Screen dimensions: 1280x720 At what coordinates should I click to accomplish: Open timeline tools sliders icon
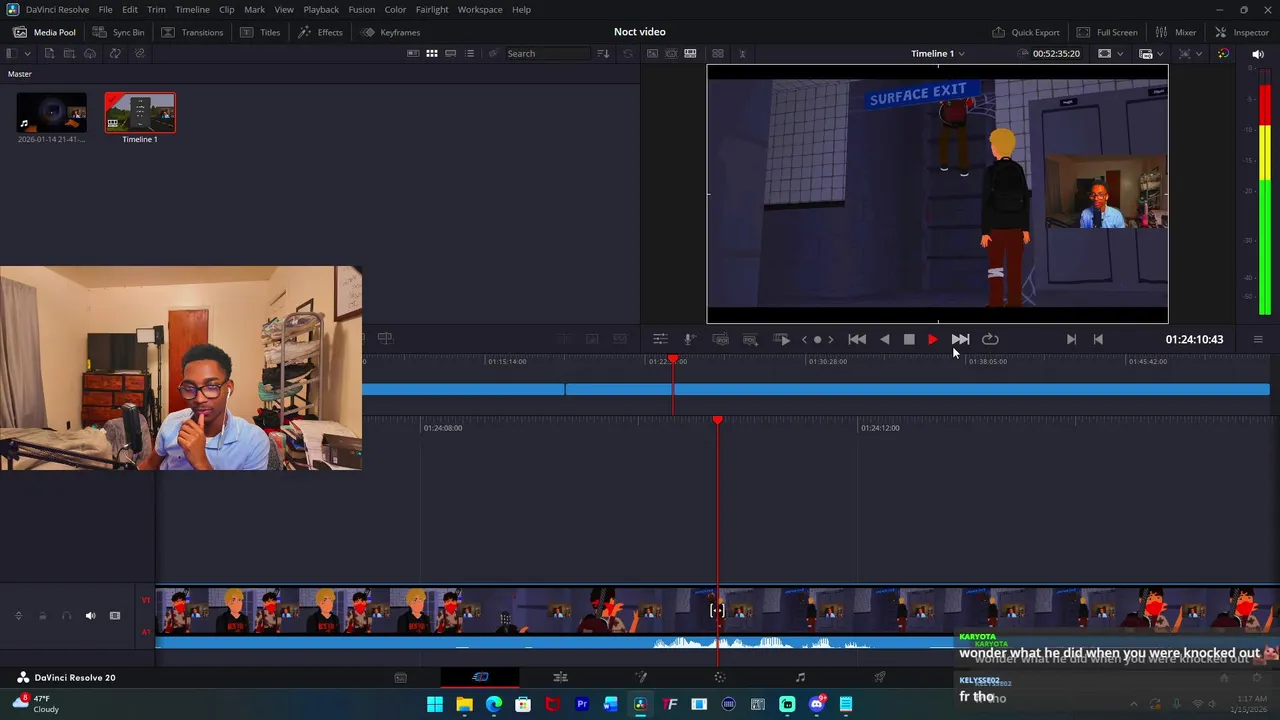pyautogui.click(x=660, y=339)
